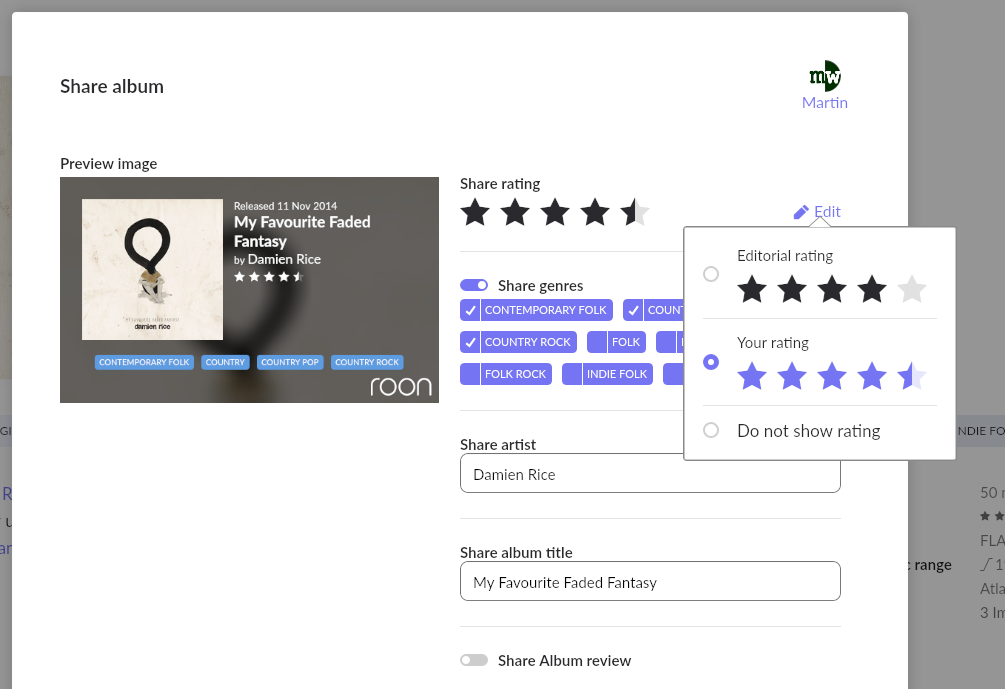Click the Martin profile avatar icon
This screenshot has height=689, width=1005.
point(825,76)
